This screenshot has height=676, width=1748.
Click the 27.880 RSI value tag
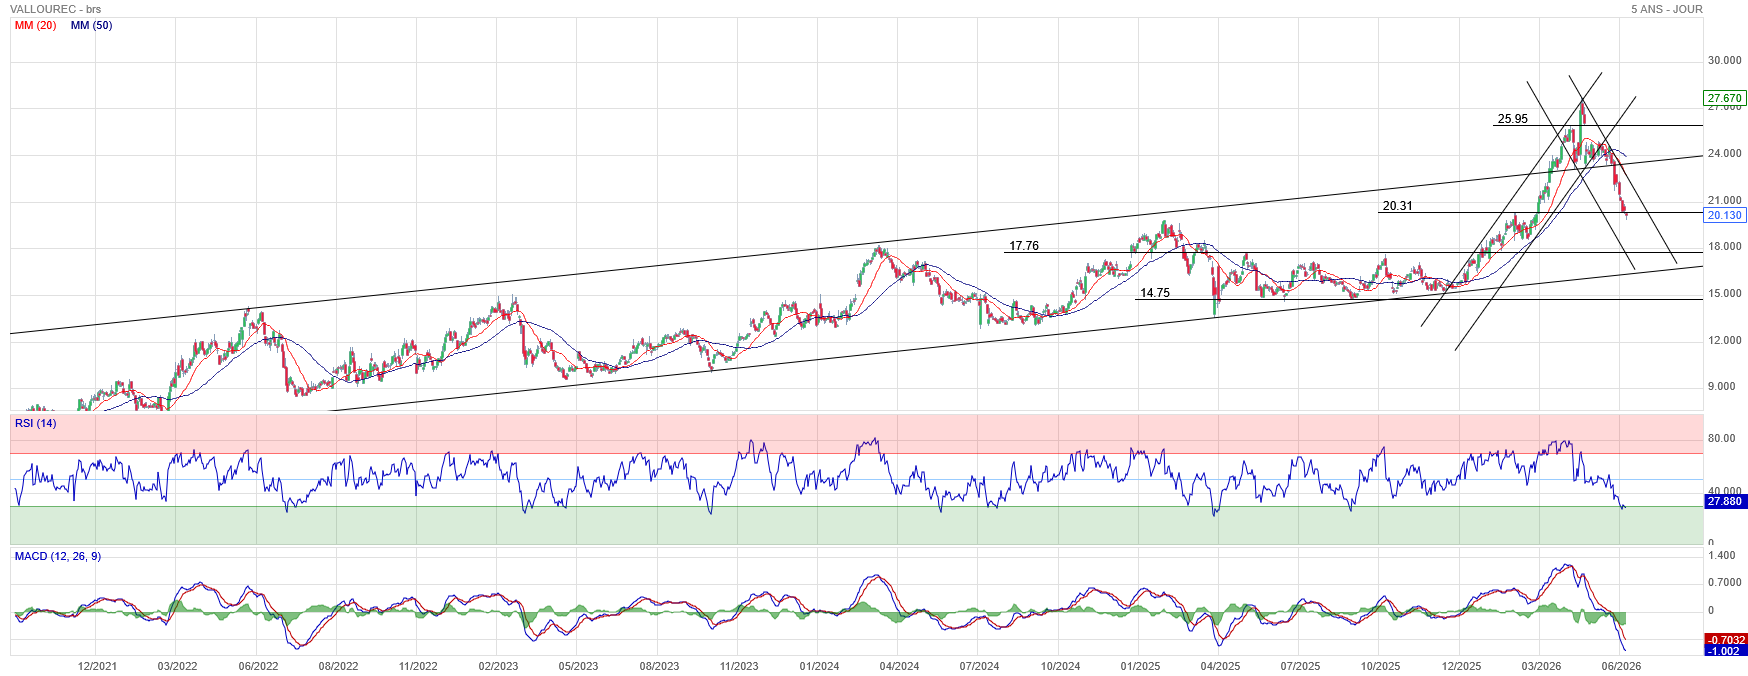(x=1725, y=501)
